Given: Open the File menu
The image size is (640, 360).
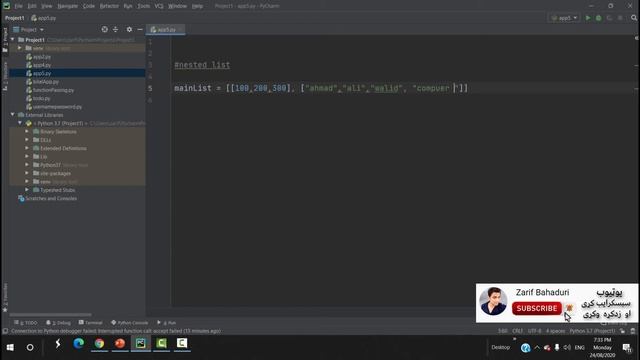Looking at the screenshot, I should 18,6.
